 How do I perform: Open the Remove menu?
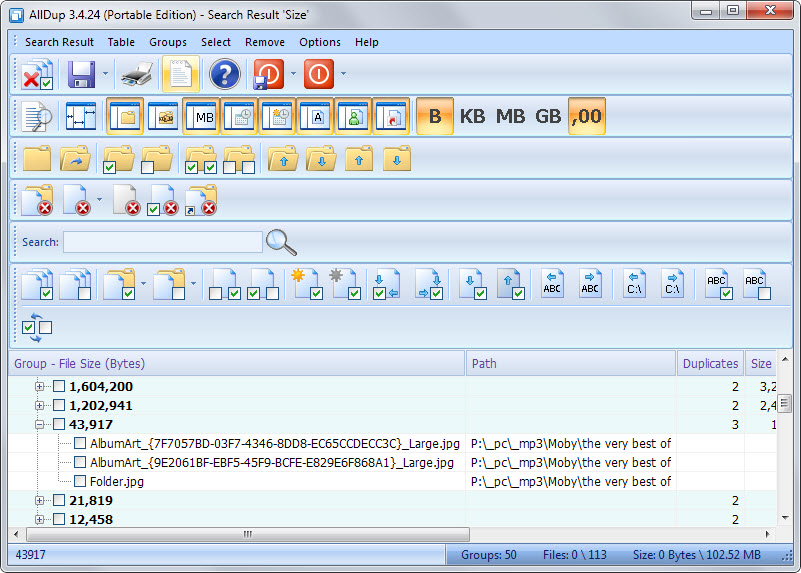(x=265, y=42)
